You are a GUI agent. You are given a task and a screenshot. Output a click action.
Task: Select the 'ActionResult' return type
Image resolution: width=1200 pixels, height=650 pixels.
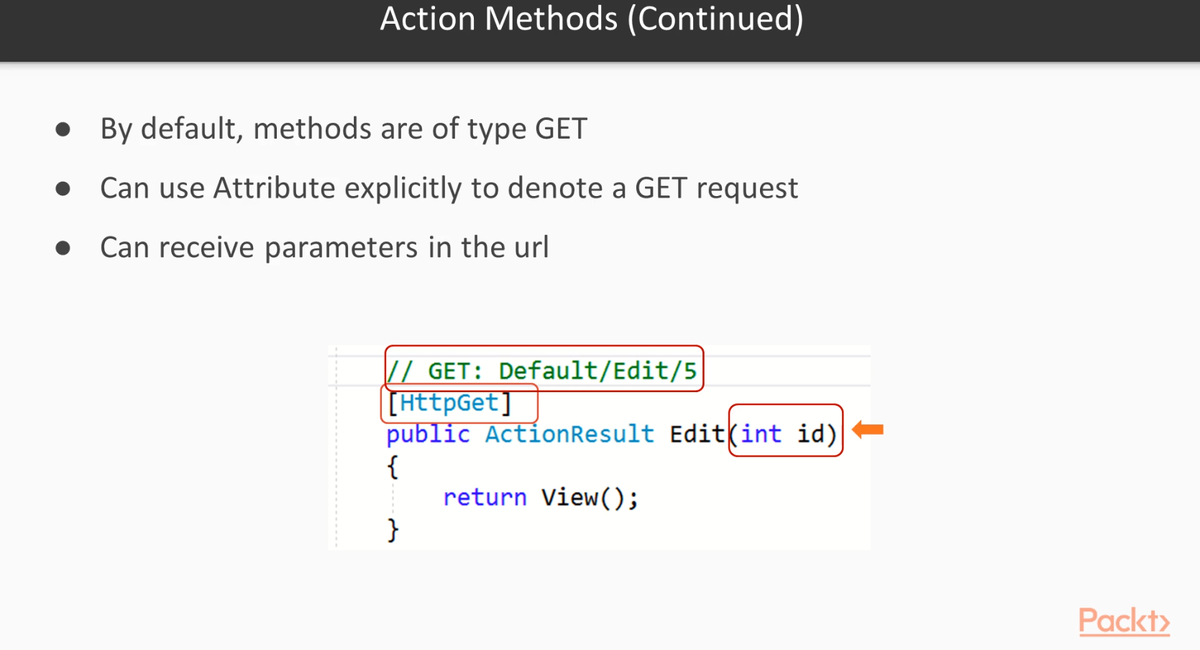569,435
